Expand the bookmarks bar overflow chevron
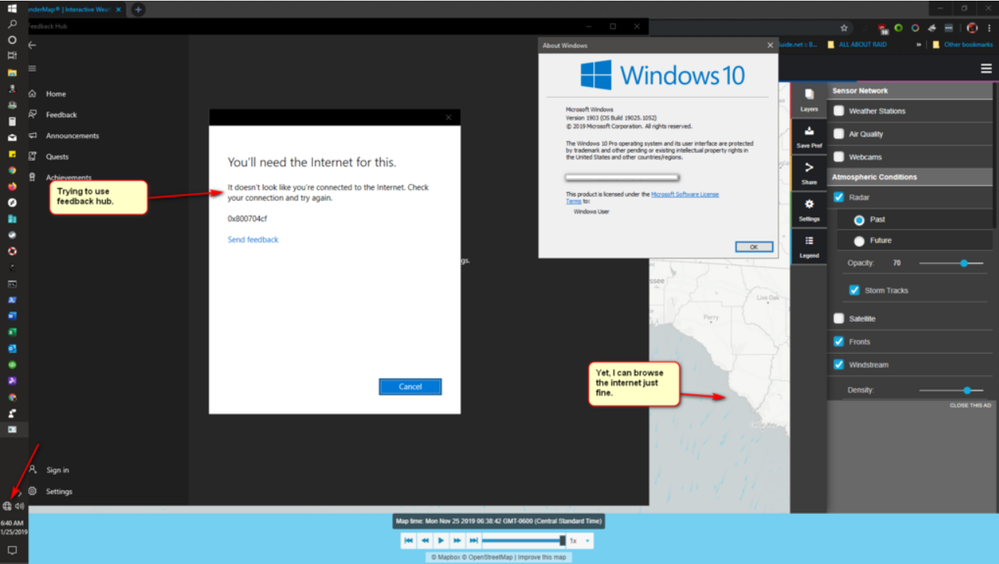Image resolution: width=999 pixels, height=564 pixels. pyautogui.click(x=919, y=45)
